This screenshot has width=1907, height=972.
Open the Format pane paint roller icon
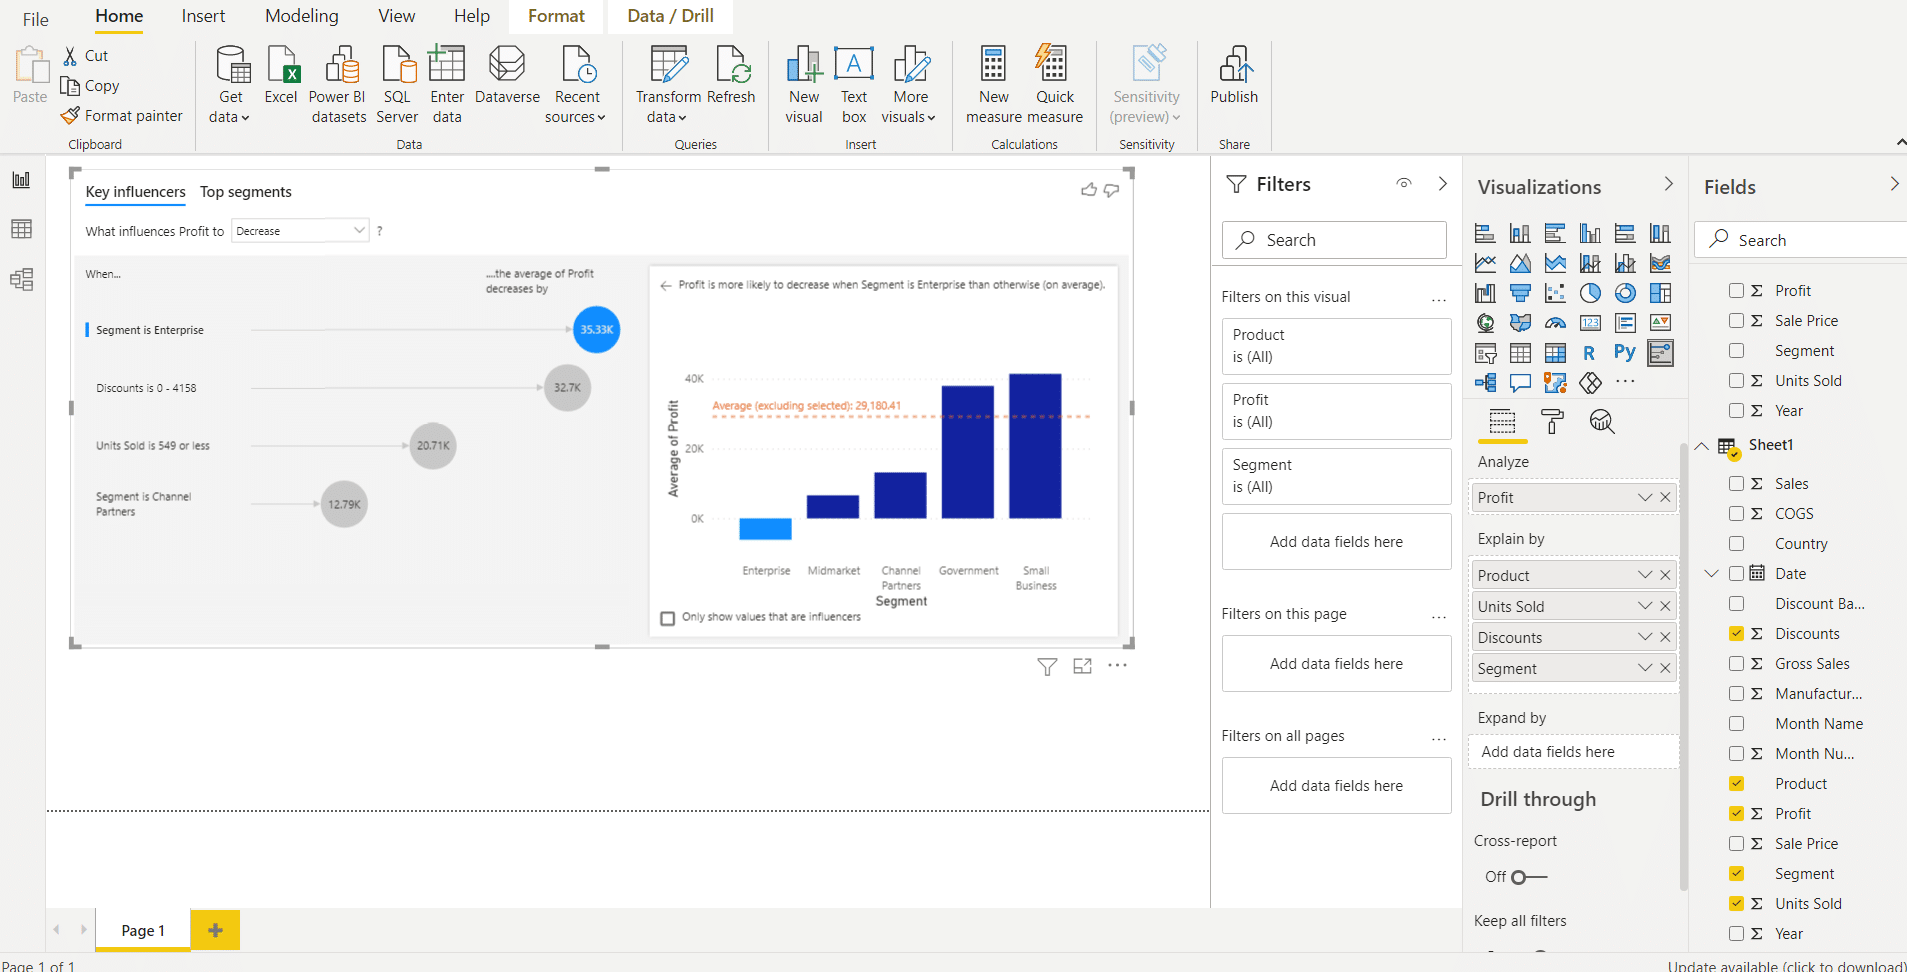click(1551, 421)
